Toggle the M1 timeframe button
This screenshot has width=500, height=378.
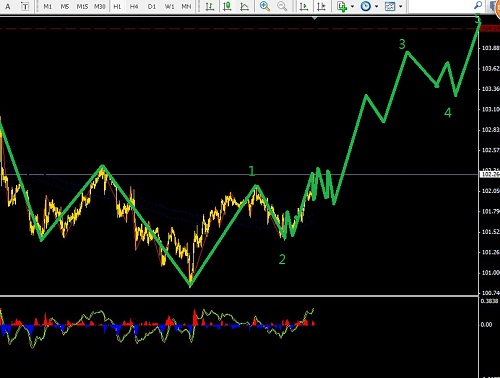[48, 6]
